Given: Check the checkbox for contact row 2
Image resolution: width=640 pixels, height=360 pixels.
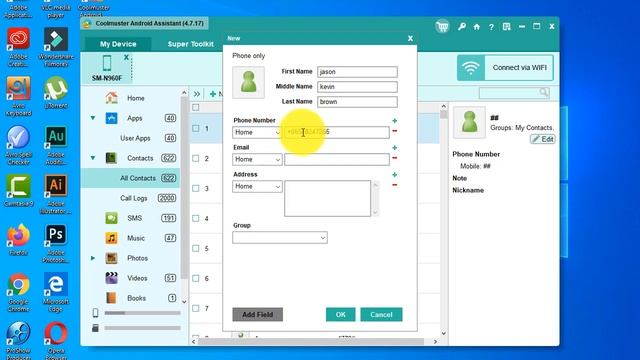Looking at the screenshot, I should pyautogui.click(x=196, y=158).
